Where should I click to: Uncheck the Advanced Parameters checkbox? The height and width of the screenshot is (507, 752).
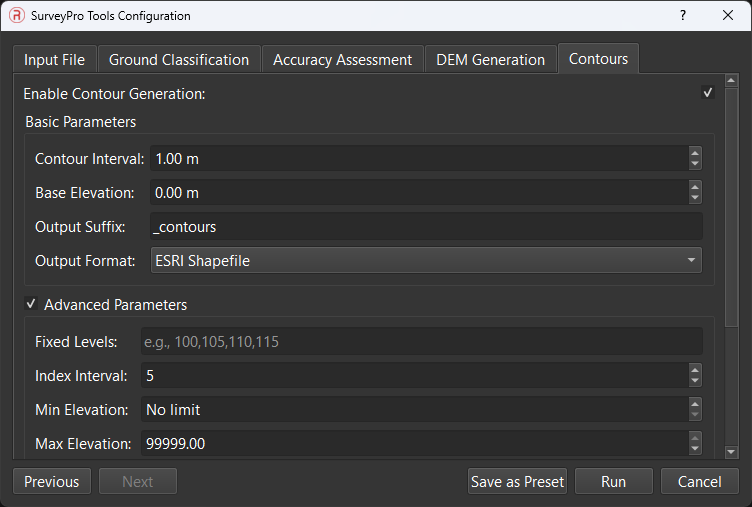[32, 304]
